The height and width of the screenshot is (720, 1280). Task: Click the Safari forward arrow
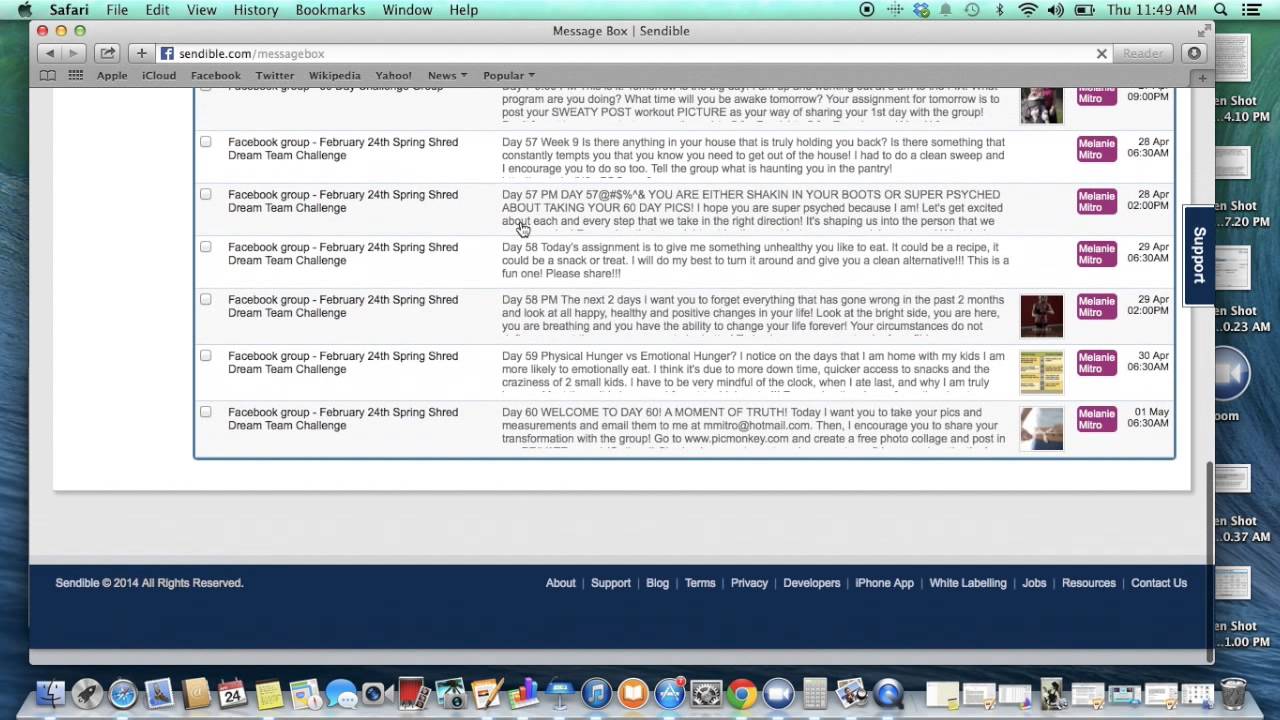(73, 53)
